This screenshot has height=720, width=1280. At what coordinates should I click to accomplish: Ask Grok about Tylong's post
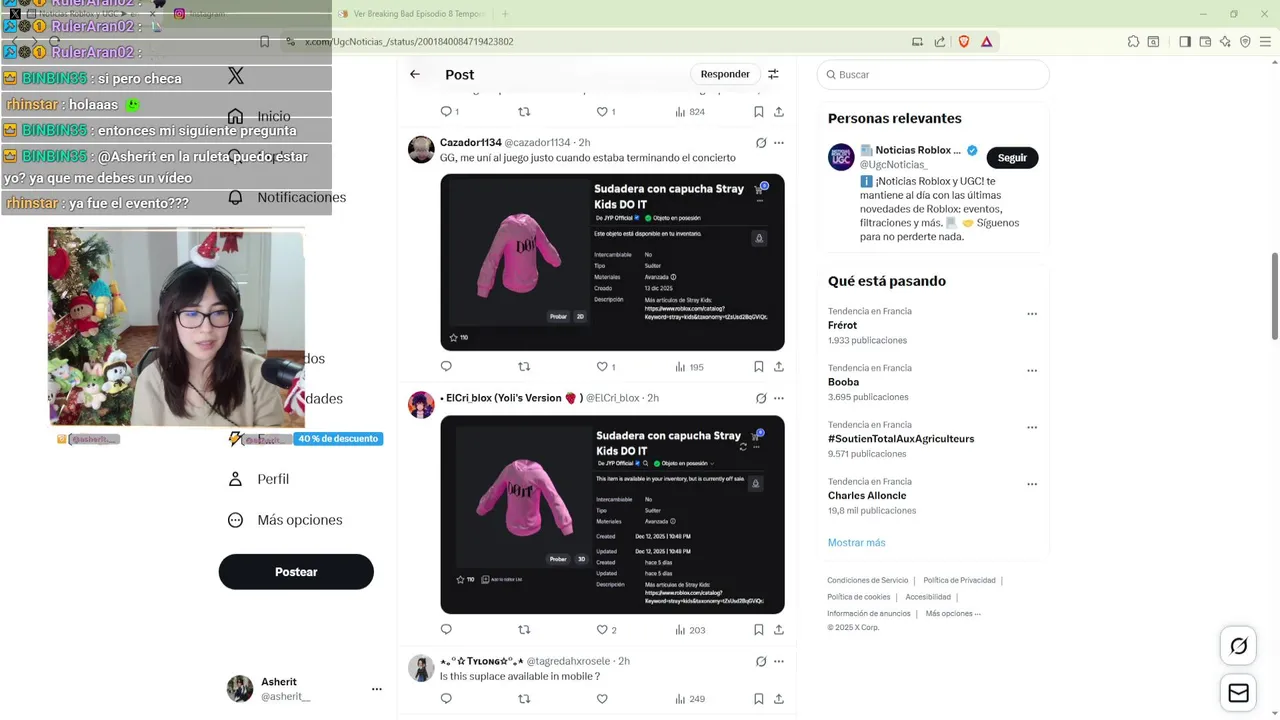click(761, 661)
